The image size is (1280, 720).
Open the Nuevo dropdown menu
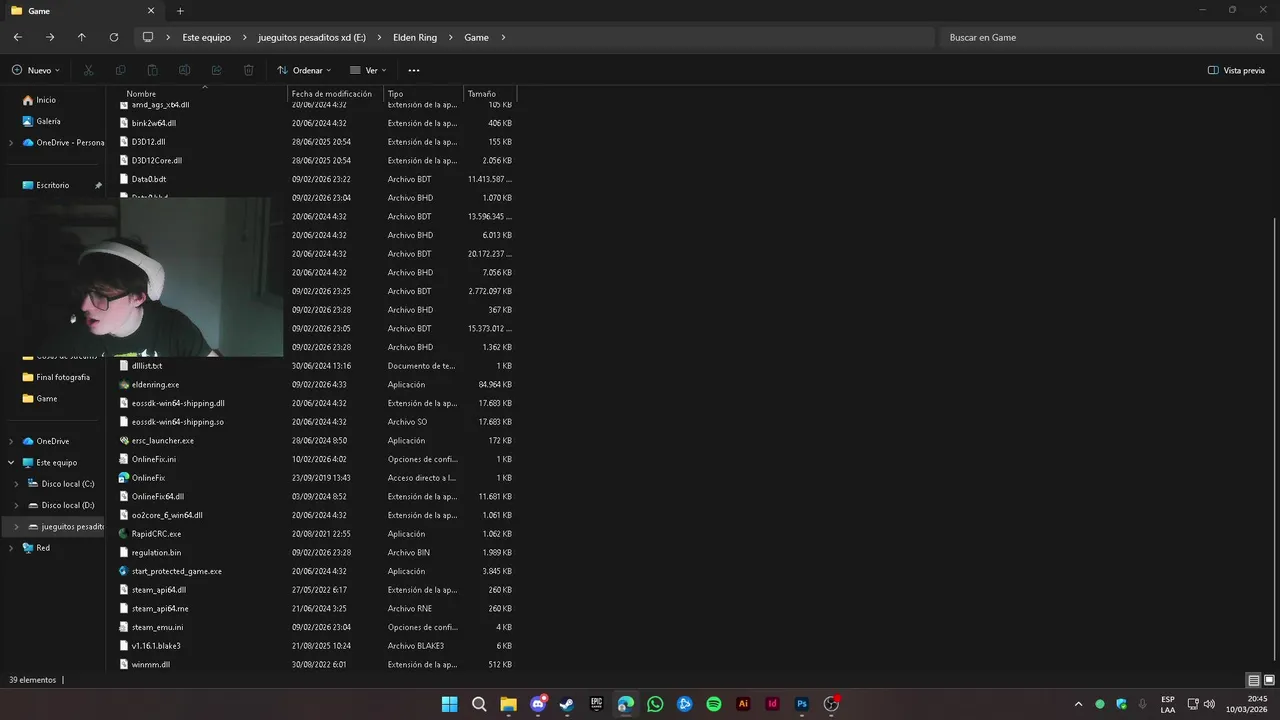[36, 70]
